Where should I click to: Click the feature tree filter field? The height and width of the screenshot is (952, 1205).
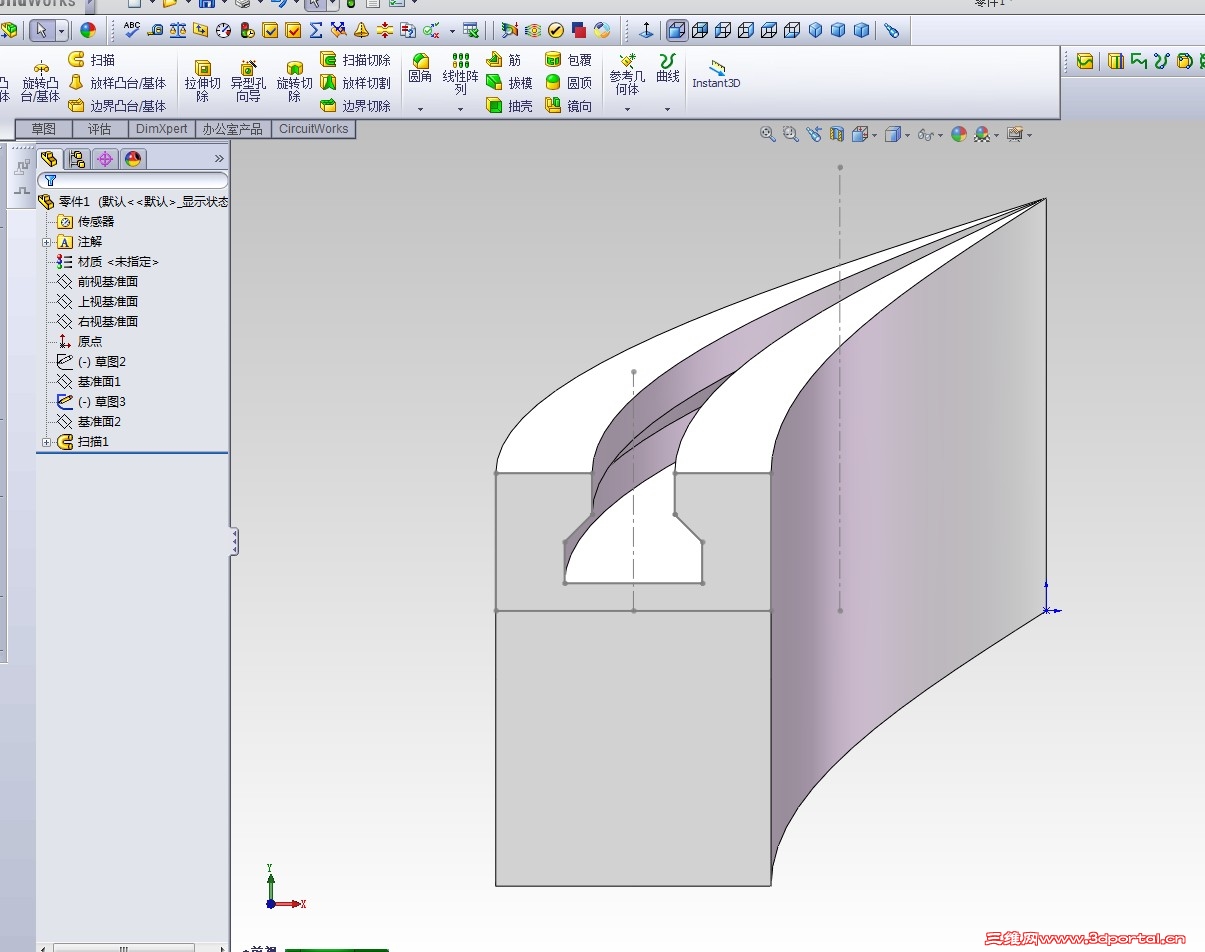pyautogui.click(x=133, y=181)
